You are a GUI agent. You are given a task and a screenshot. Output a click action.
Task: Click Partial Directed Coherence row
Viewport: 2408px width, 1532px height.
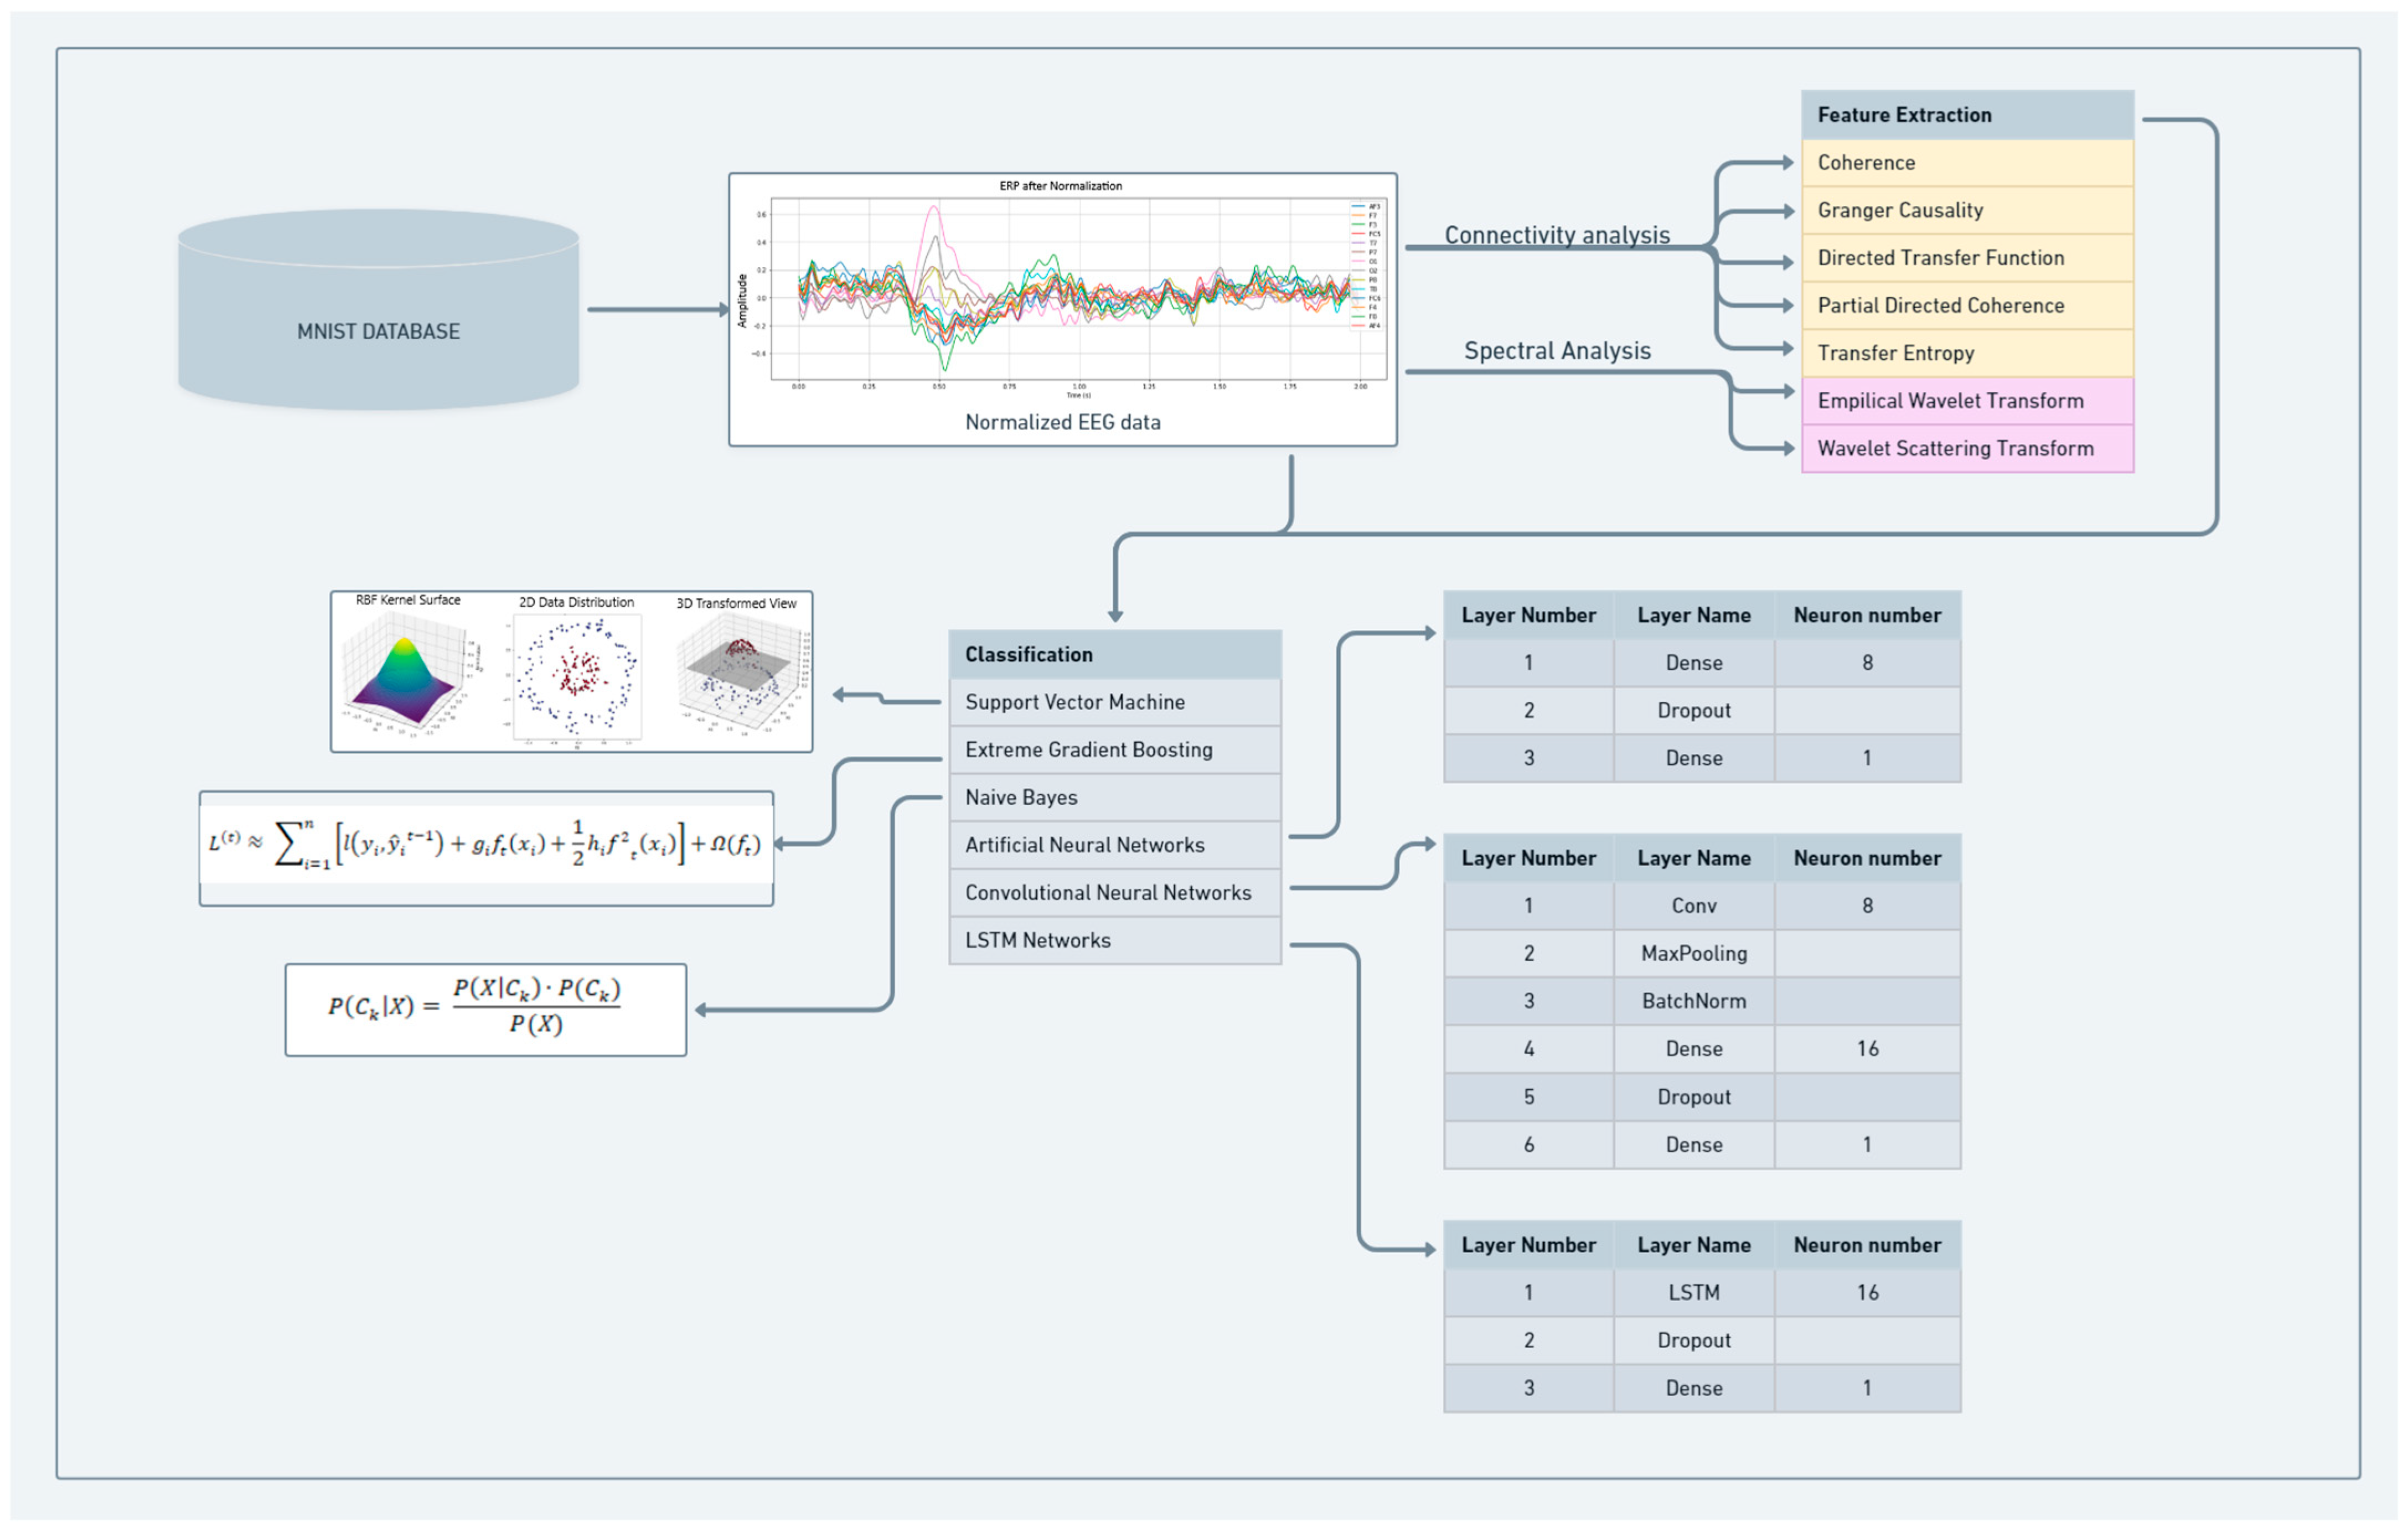pyautogui.click(x=1966, y=306)
